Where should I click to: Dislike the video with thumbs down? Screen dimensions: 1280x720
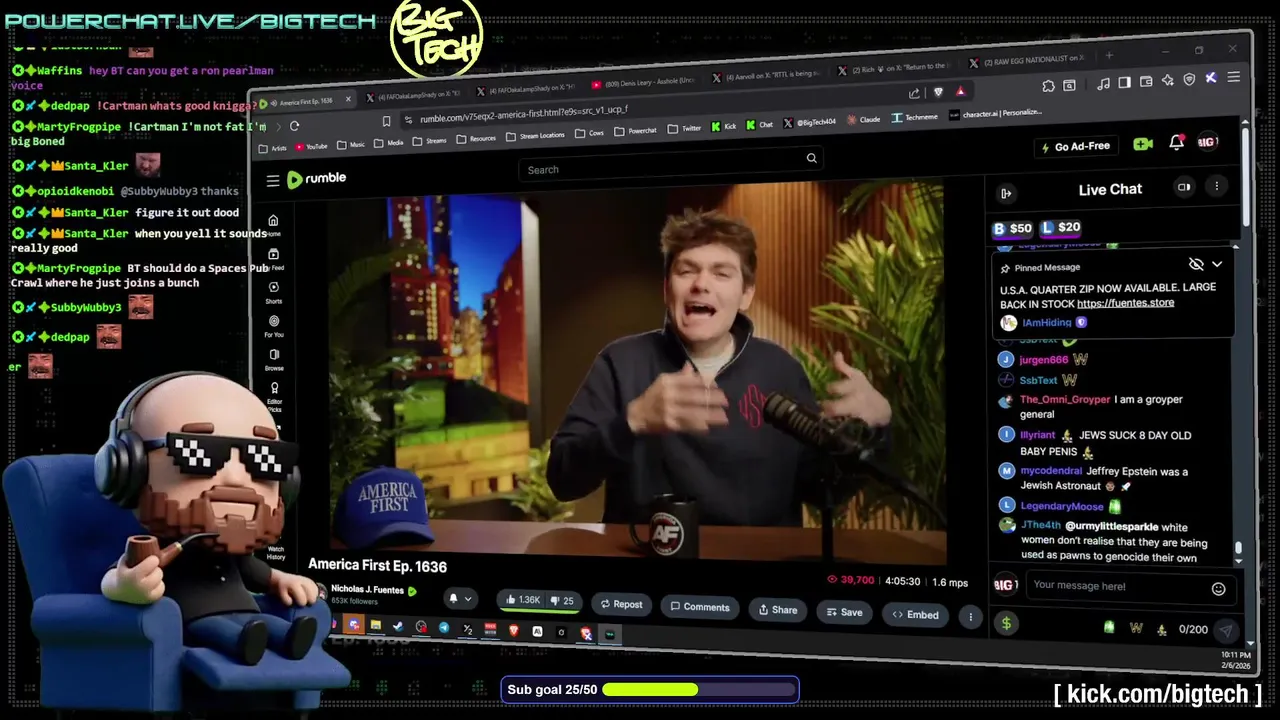click(563, 601)
